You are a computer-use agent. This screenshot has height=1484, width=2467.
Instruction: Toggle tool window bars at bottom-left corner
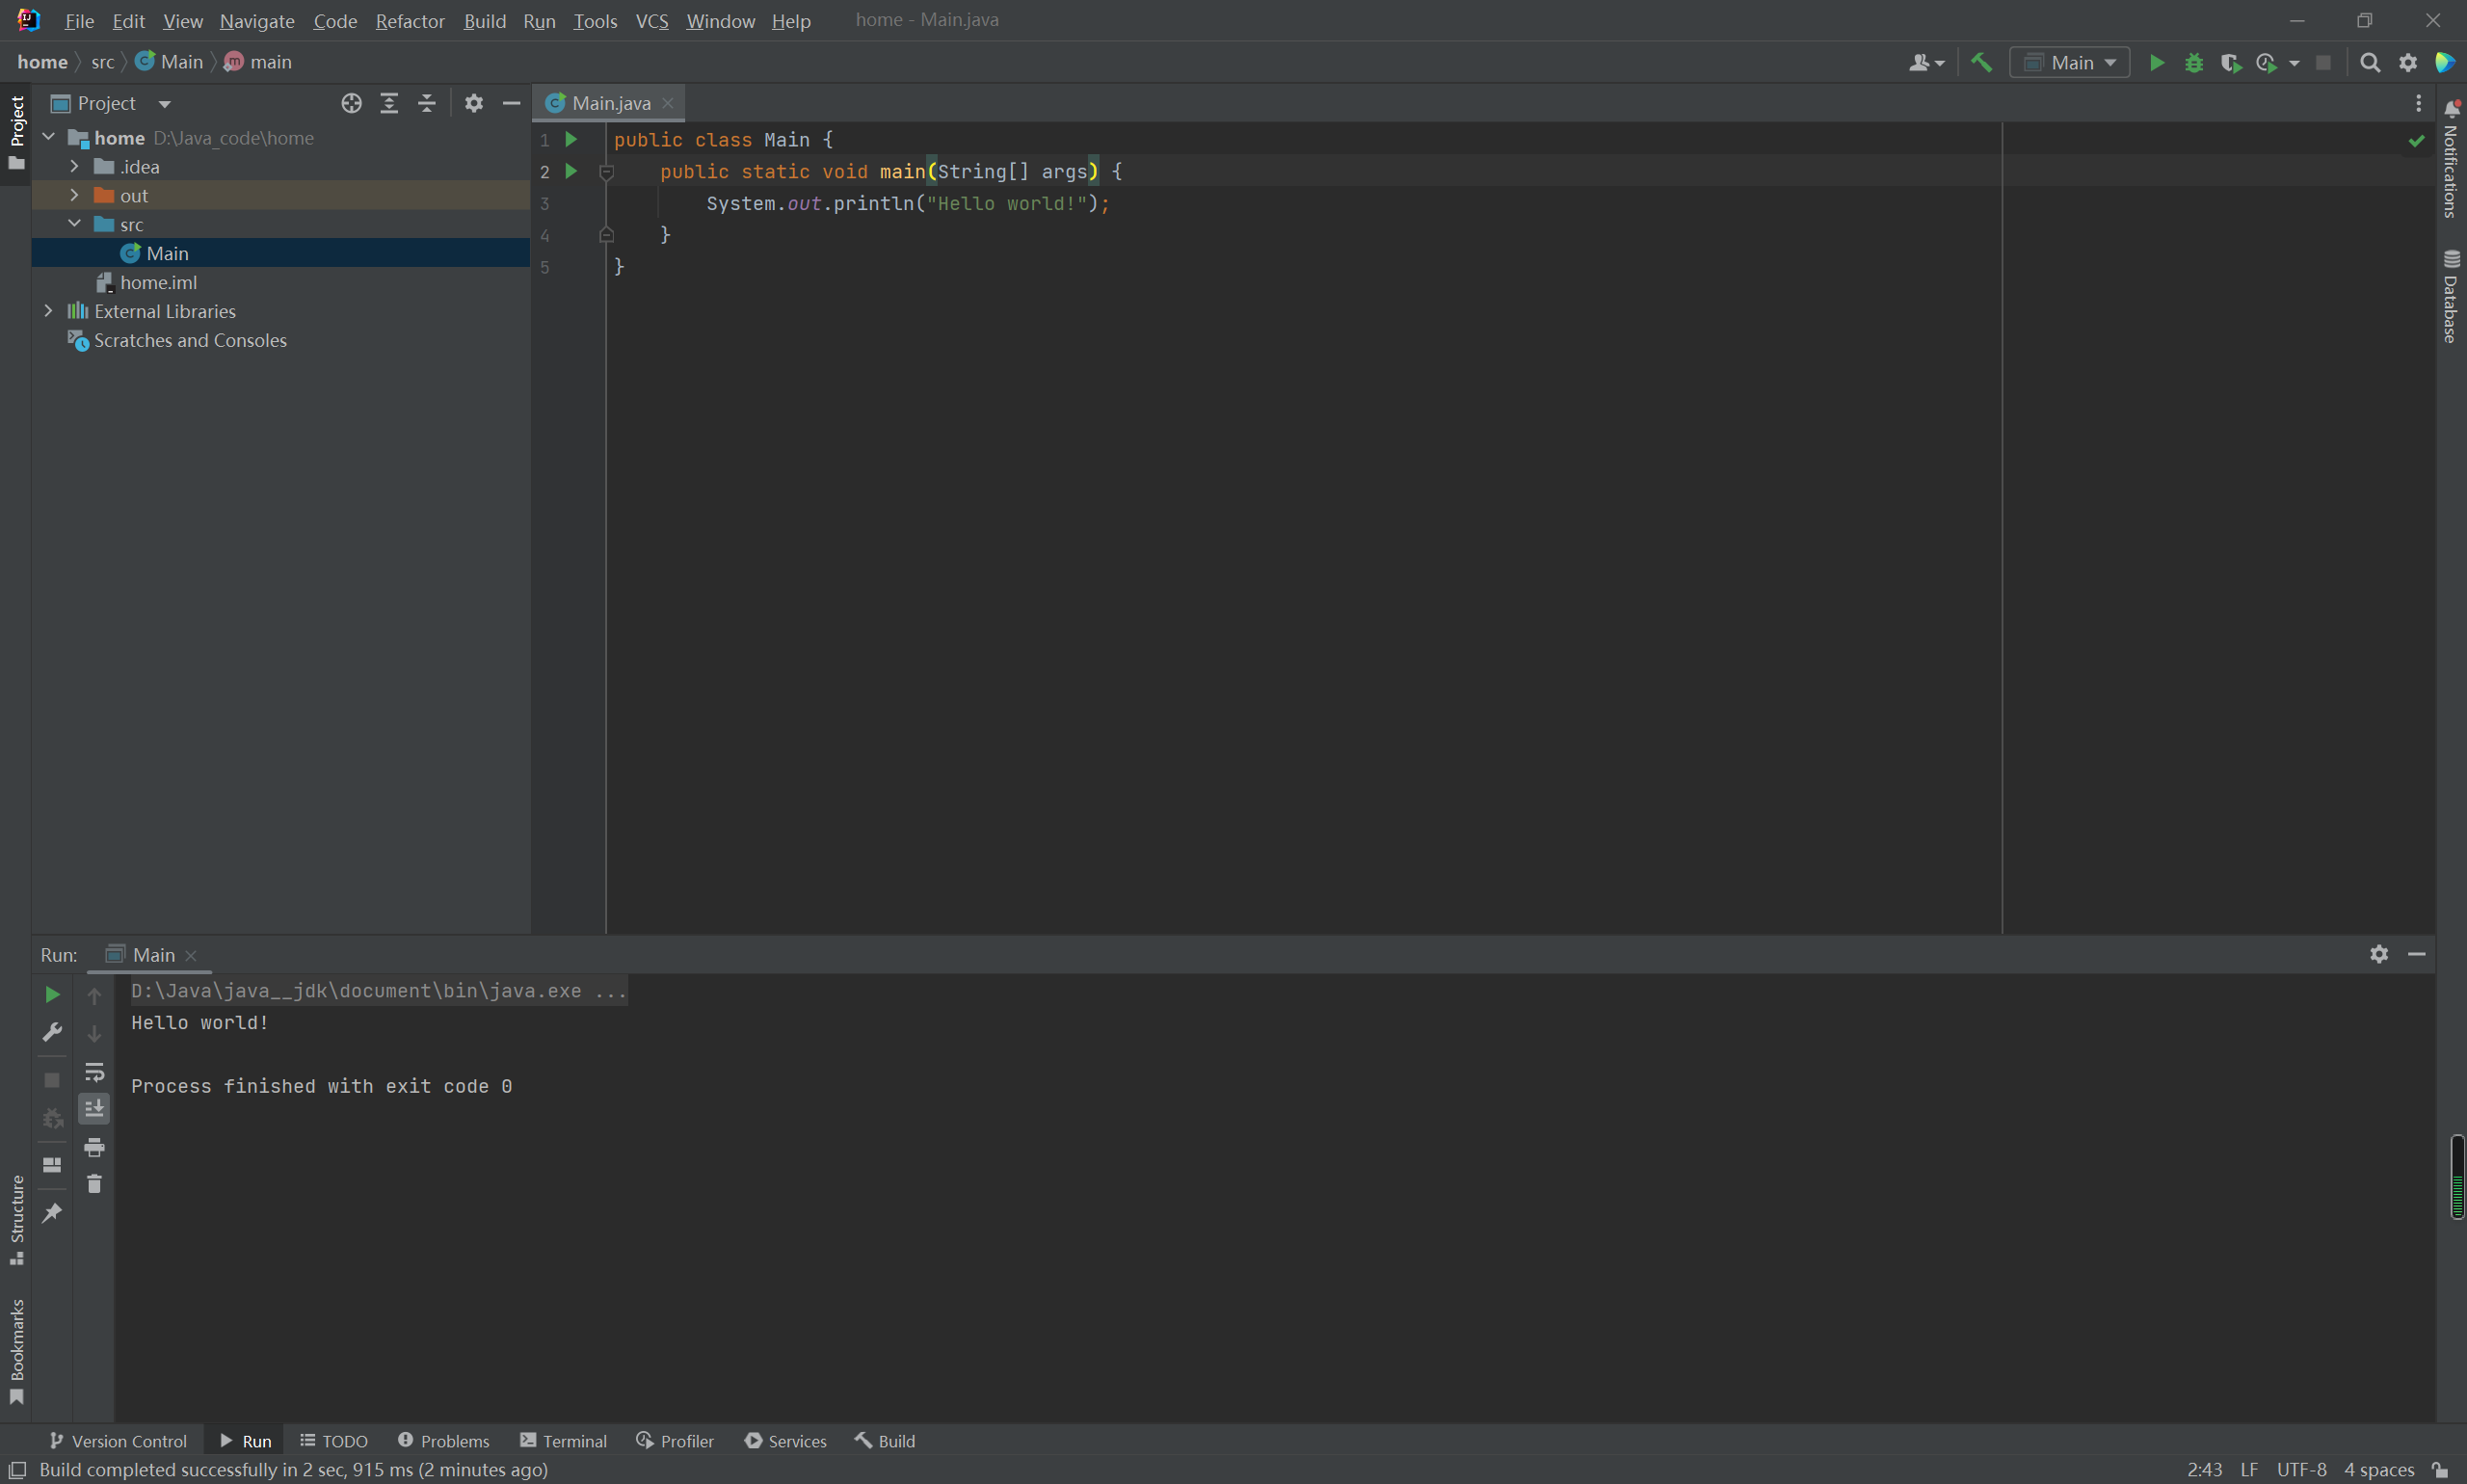(17, 1469)
